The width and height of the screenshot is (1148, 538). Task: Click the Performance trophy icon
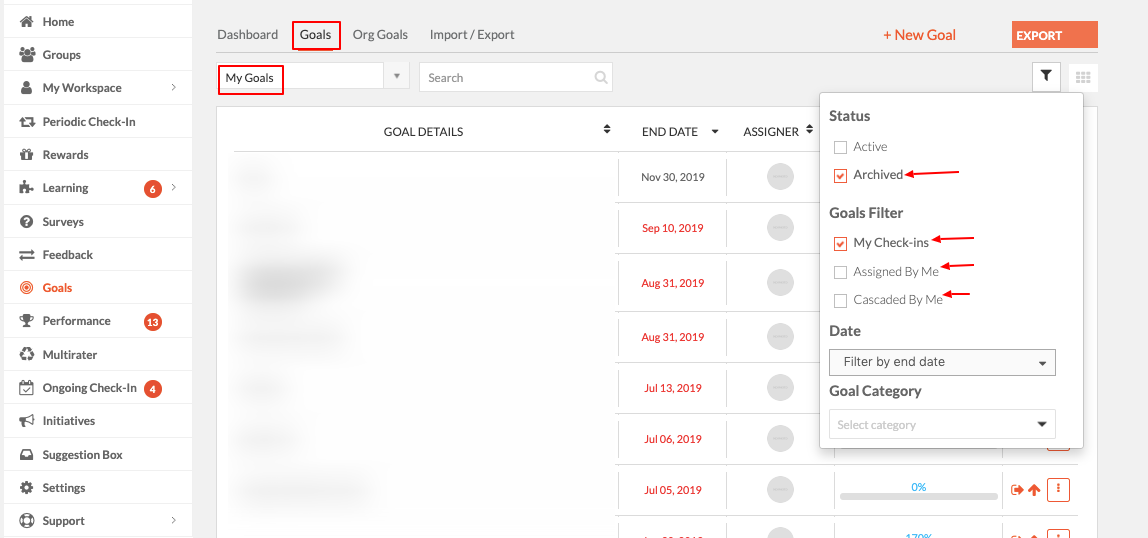[x=27, y=321]
